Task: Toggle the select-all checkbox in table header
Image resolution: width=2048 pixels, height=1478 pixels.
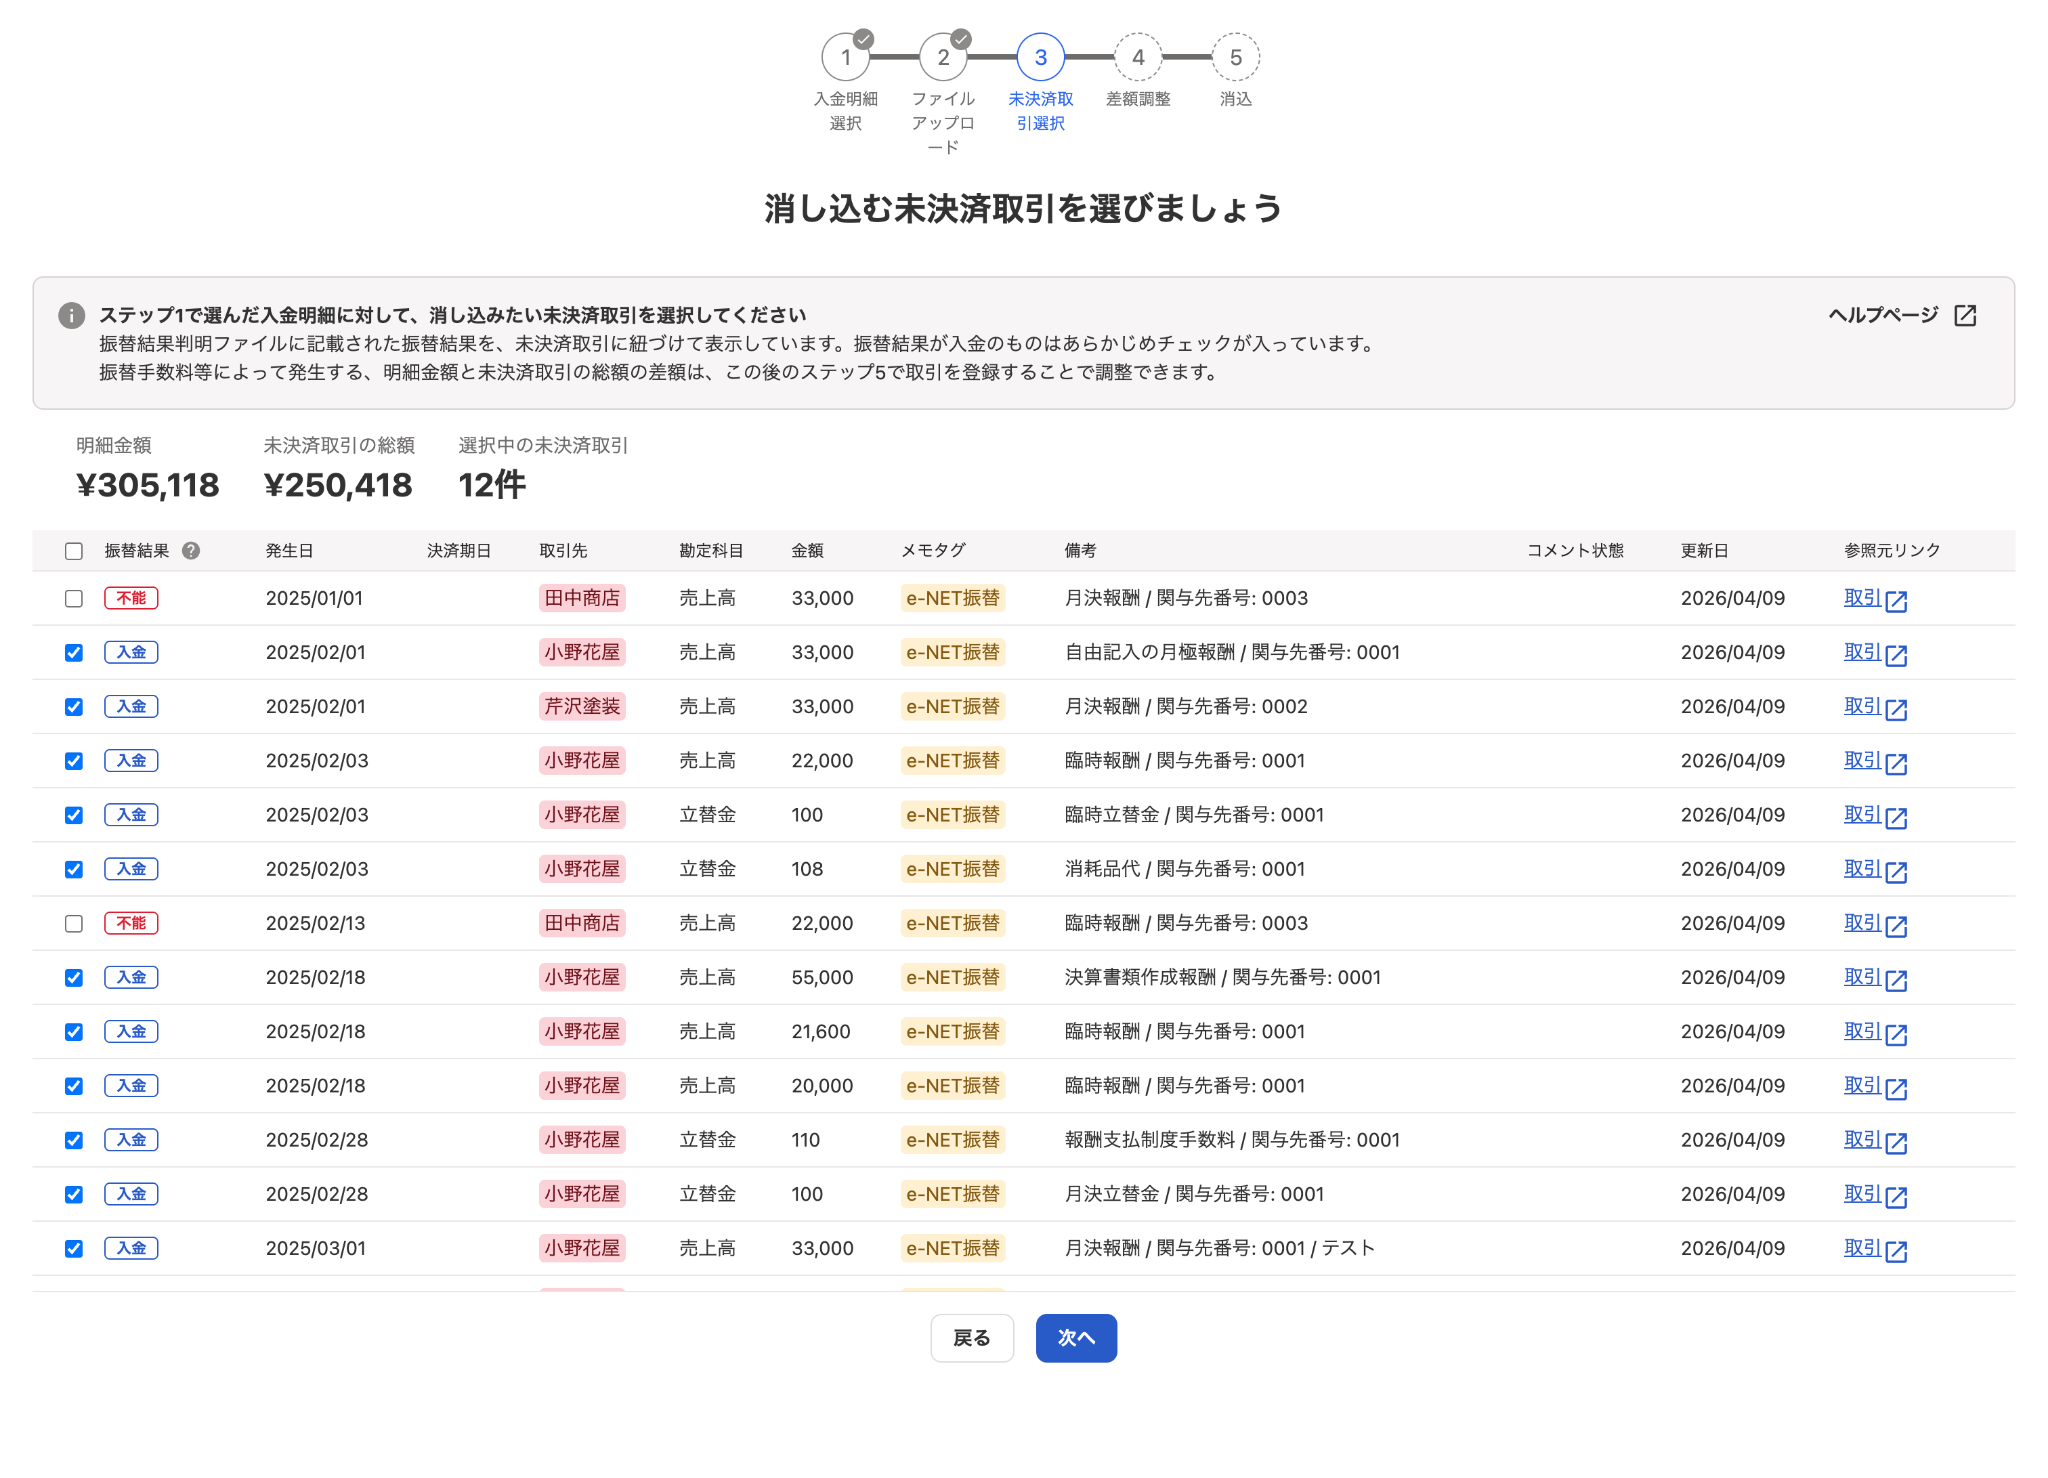Action: point(74,551)
